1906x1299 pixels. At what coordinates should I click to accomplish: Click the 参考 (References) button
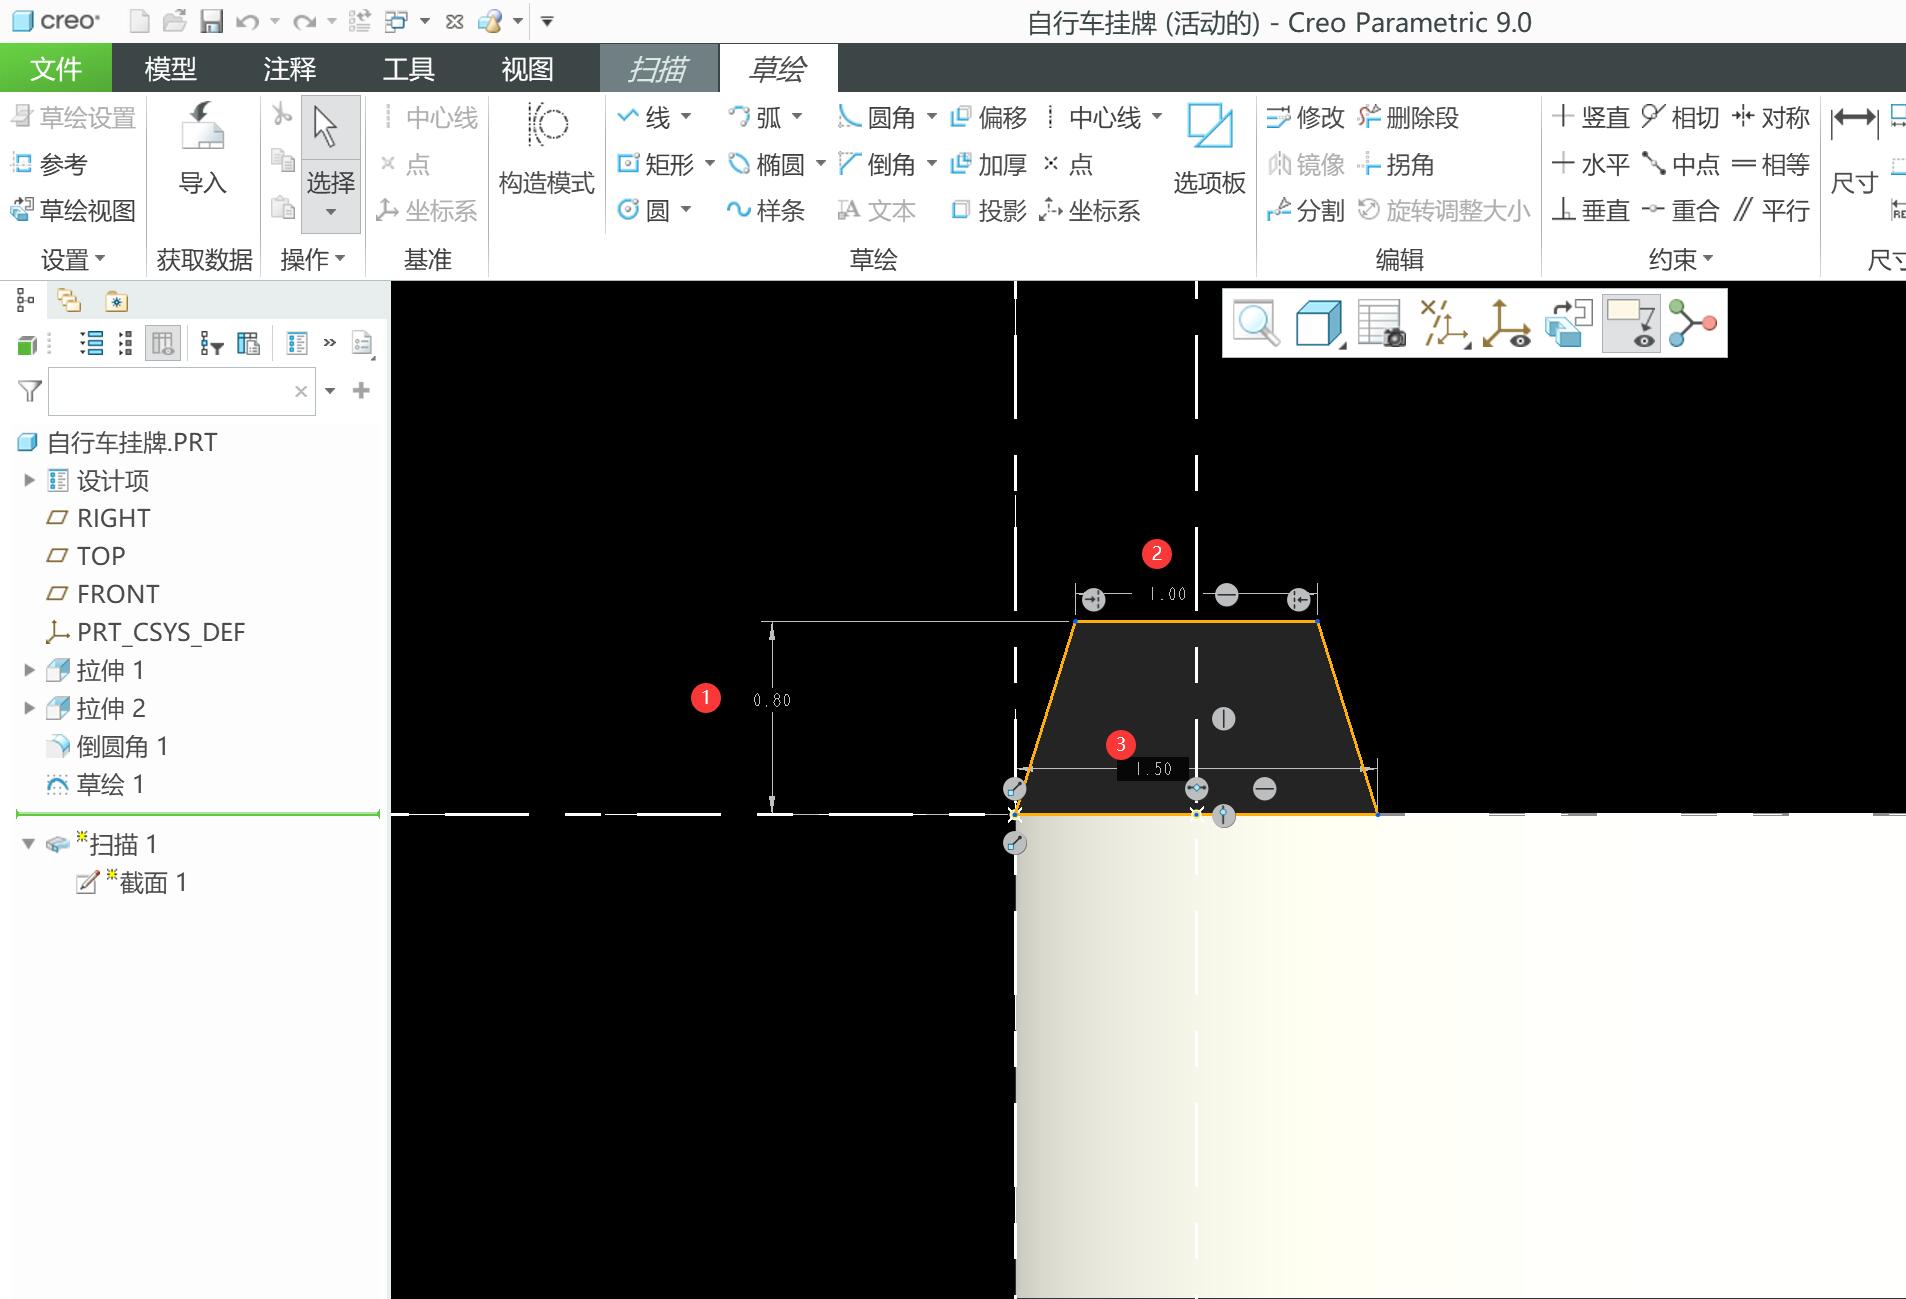coord(50,164)
